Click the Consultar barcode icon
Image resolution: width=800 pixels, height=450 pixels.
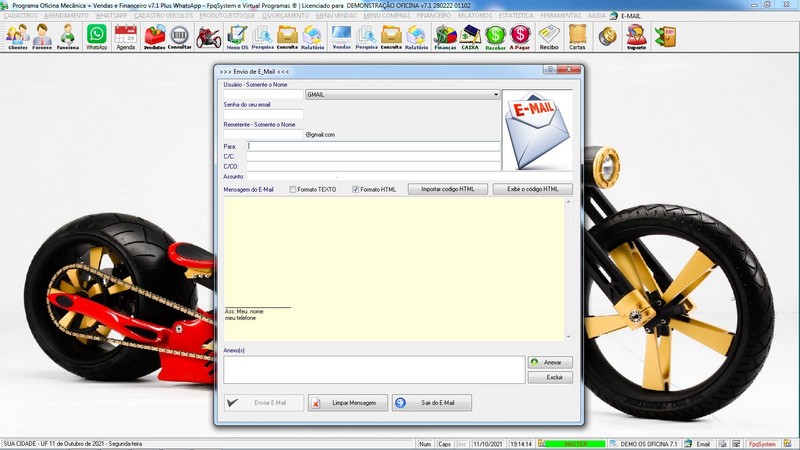(180, 37)
